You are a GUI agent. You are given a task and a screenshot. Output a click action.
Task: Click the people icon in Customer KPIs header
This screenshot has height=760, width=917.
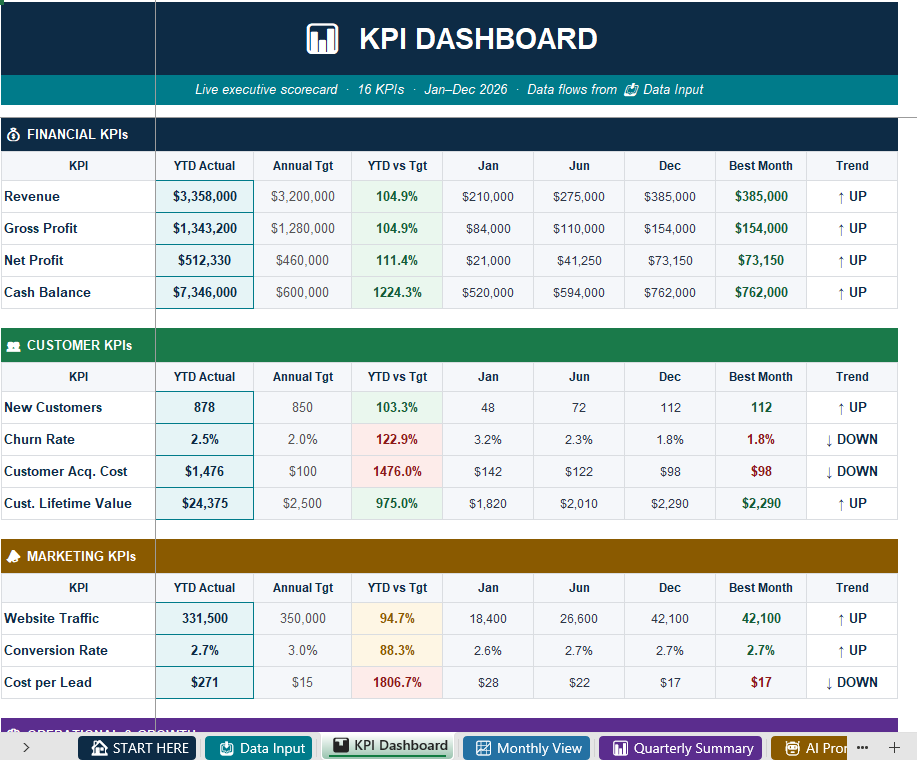(13, 346)
